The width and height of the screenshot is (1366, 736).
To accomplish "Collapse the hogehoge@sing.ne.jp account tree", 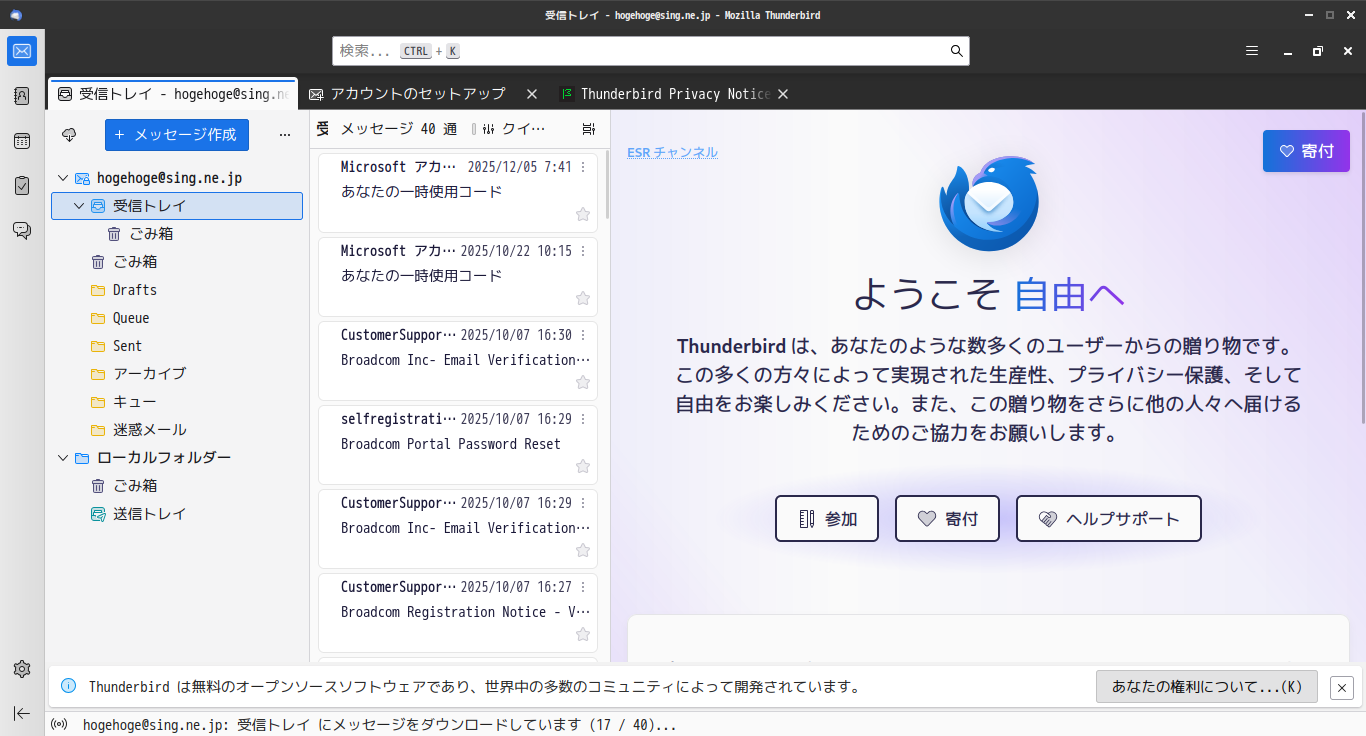I will (63, 178).
